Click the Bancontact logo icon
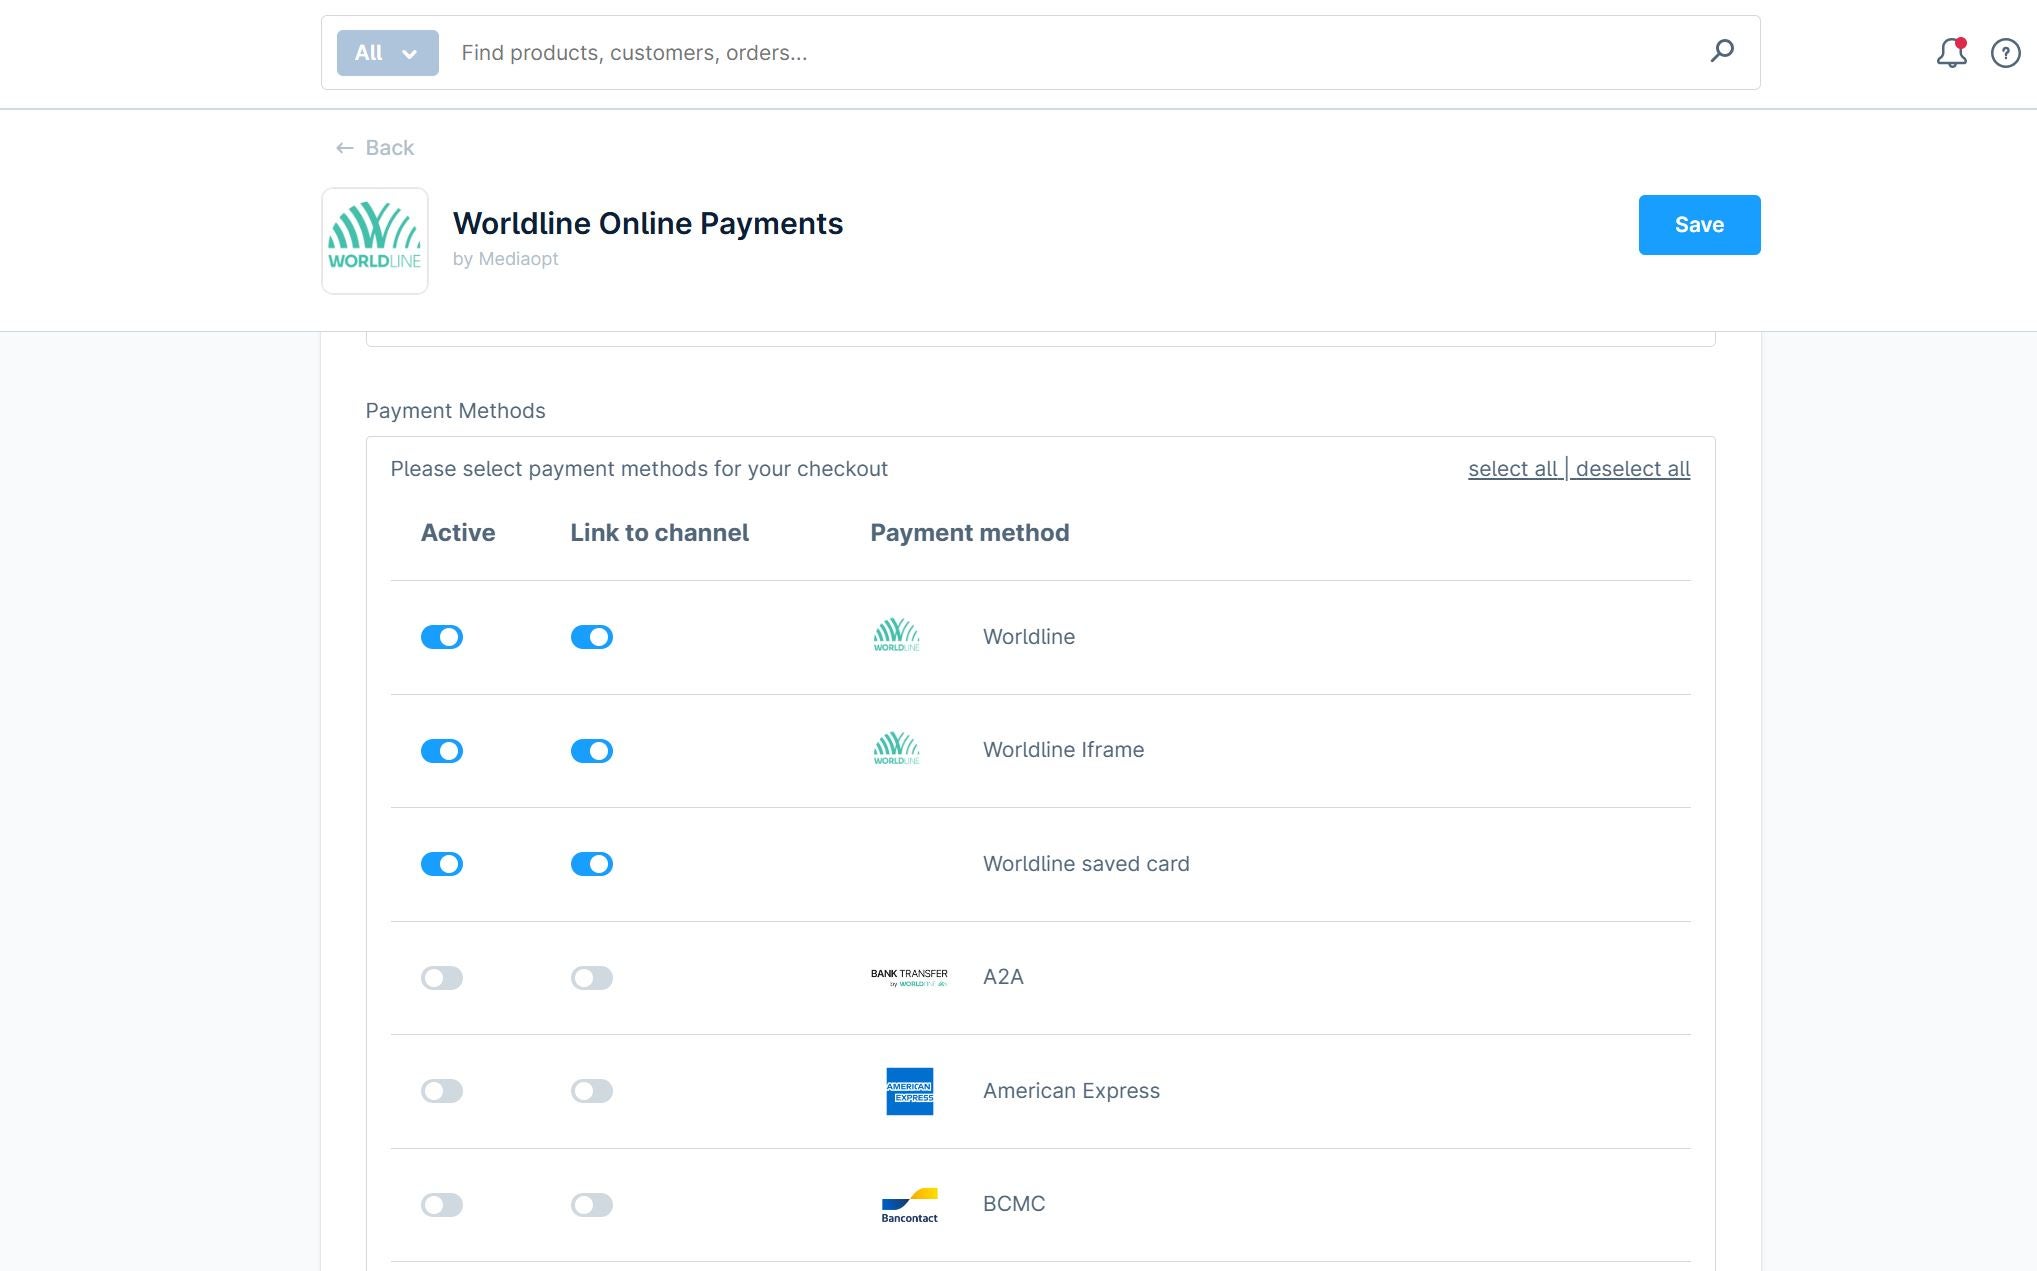The height and width of the screenshot is (1271, 2037). (909, 1205)
